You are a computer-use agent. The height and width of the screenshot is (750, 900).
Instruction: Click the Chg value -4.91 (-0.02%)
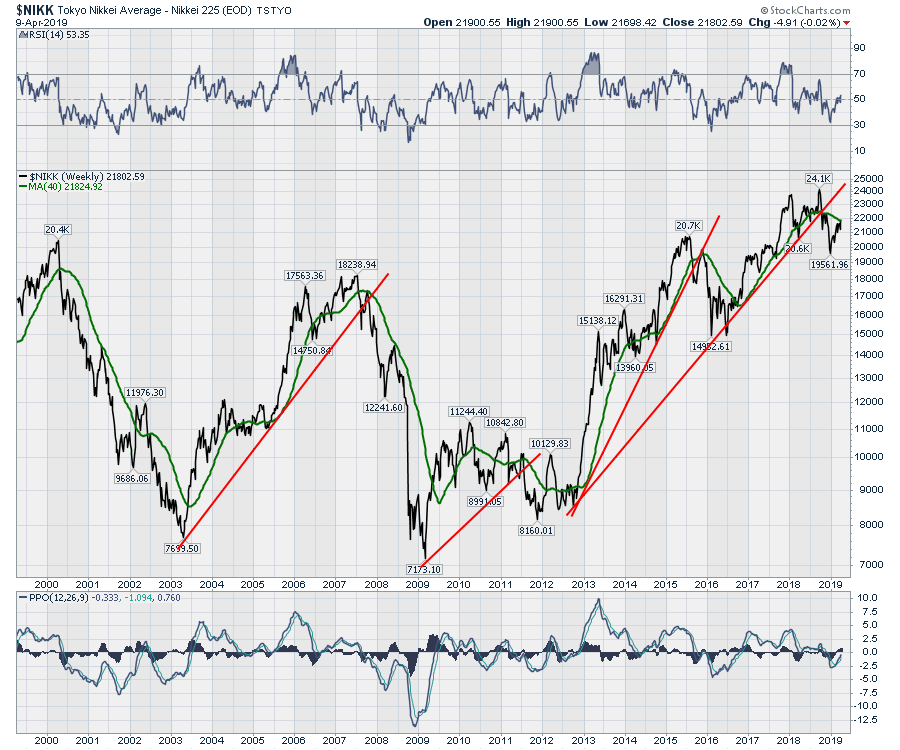coord(807,22)
